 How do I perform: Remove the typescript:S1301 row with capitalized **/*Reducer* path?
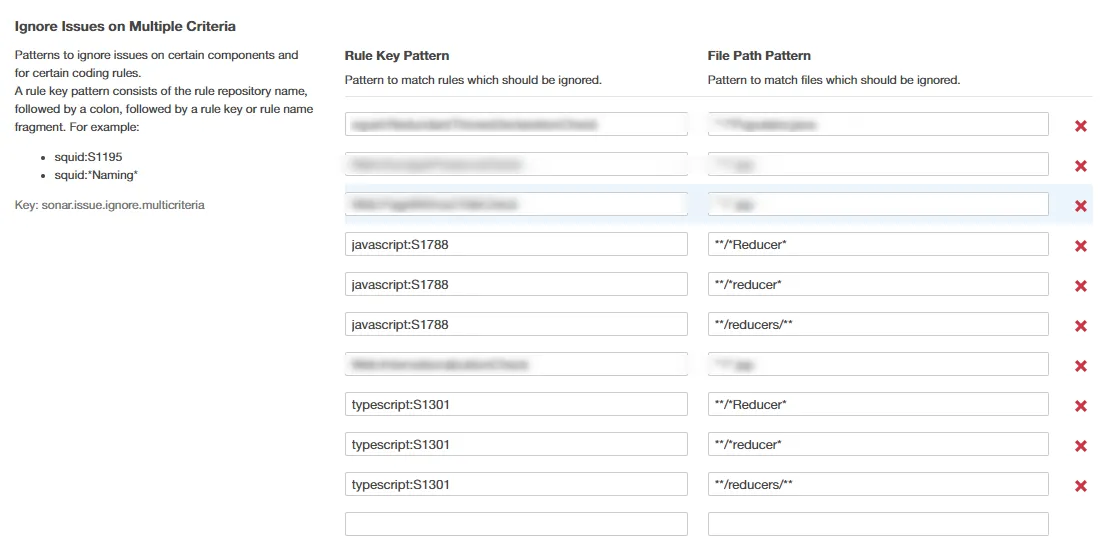1080,406
